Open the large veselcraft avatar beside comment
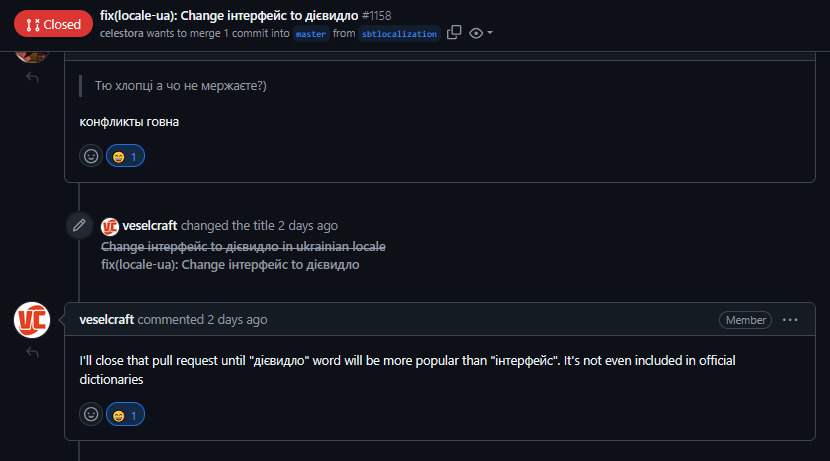 (x=32, y=320)
